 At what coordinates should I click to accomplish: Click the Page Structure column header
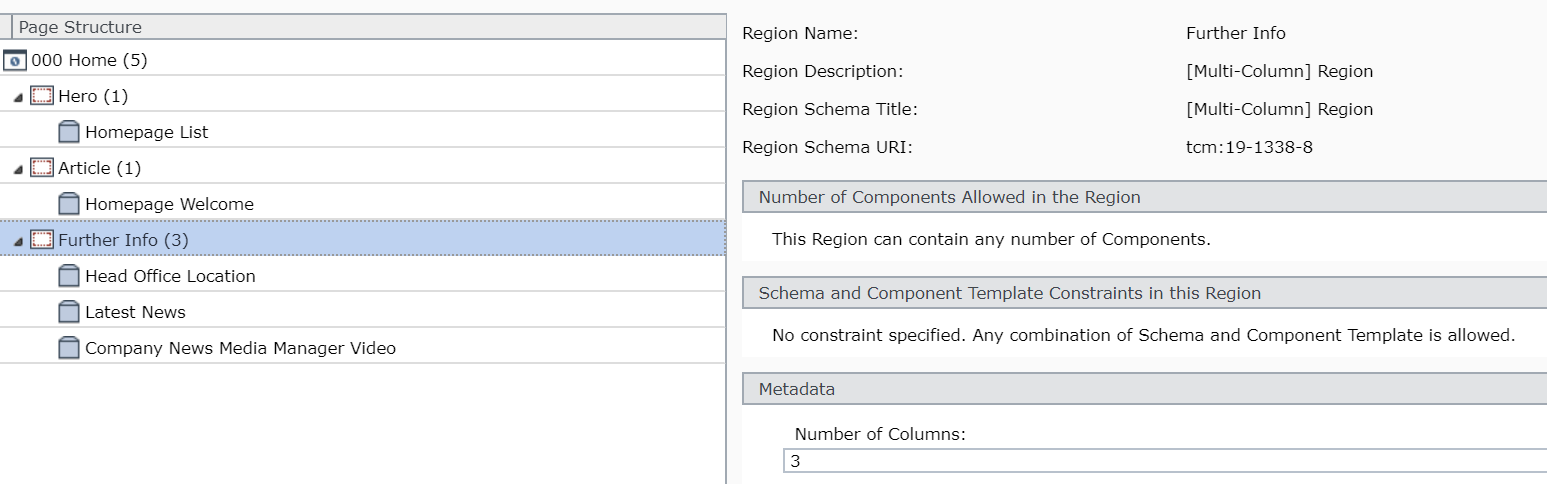click(368, 27)
